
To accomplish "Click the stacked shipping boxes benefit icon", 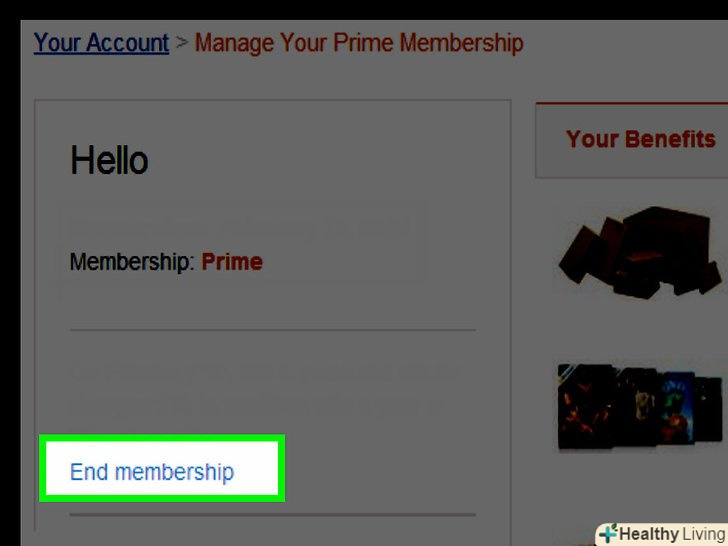I will (x=638, y=250).
